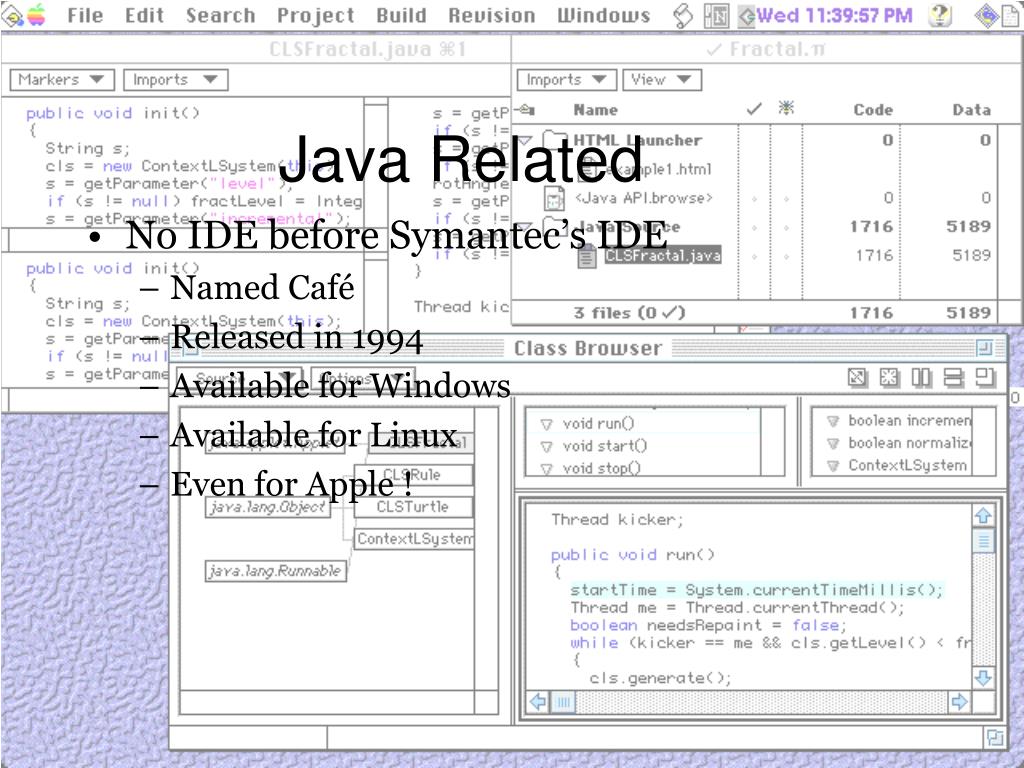Expand the boolean incremen field entry
Image resolution: width=1024 pixels, height=768 pixels.
click(x=833, y=421)
